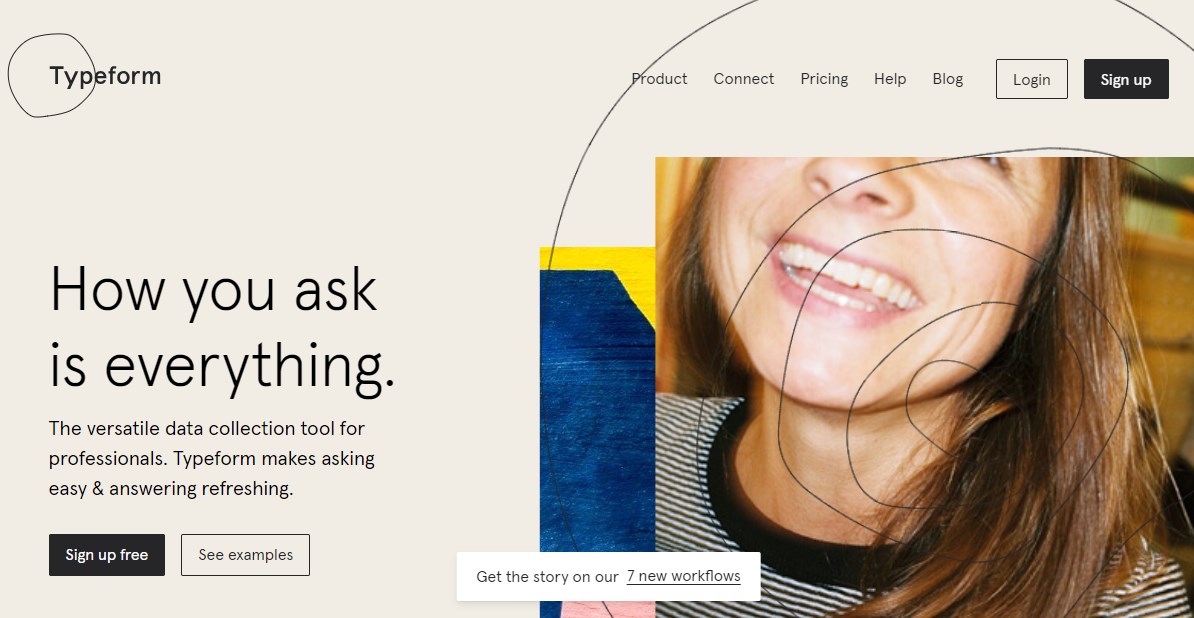The width and height of the screenshot is (1194, 618).
Task: Click the See examples button
Action: (245, 555)
